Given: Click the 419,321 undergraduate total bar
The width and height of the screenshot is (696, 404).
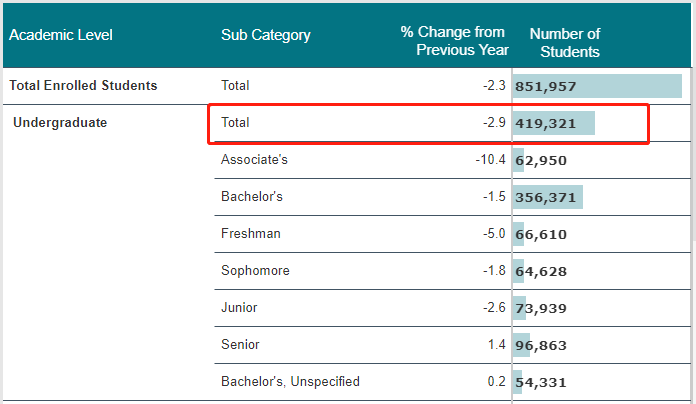Looking at the screenshot, I should (x=554, y=123).
